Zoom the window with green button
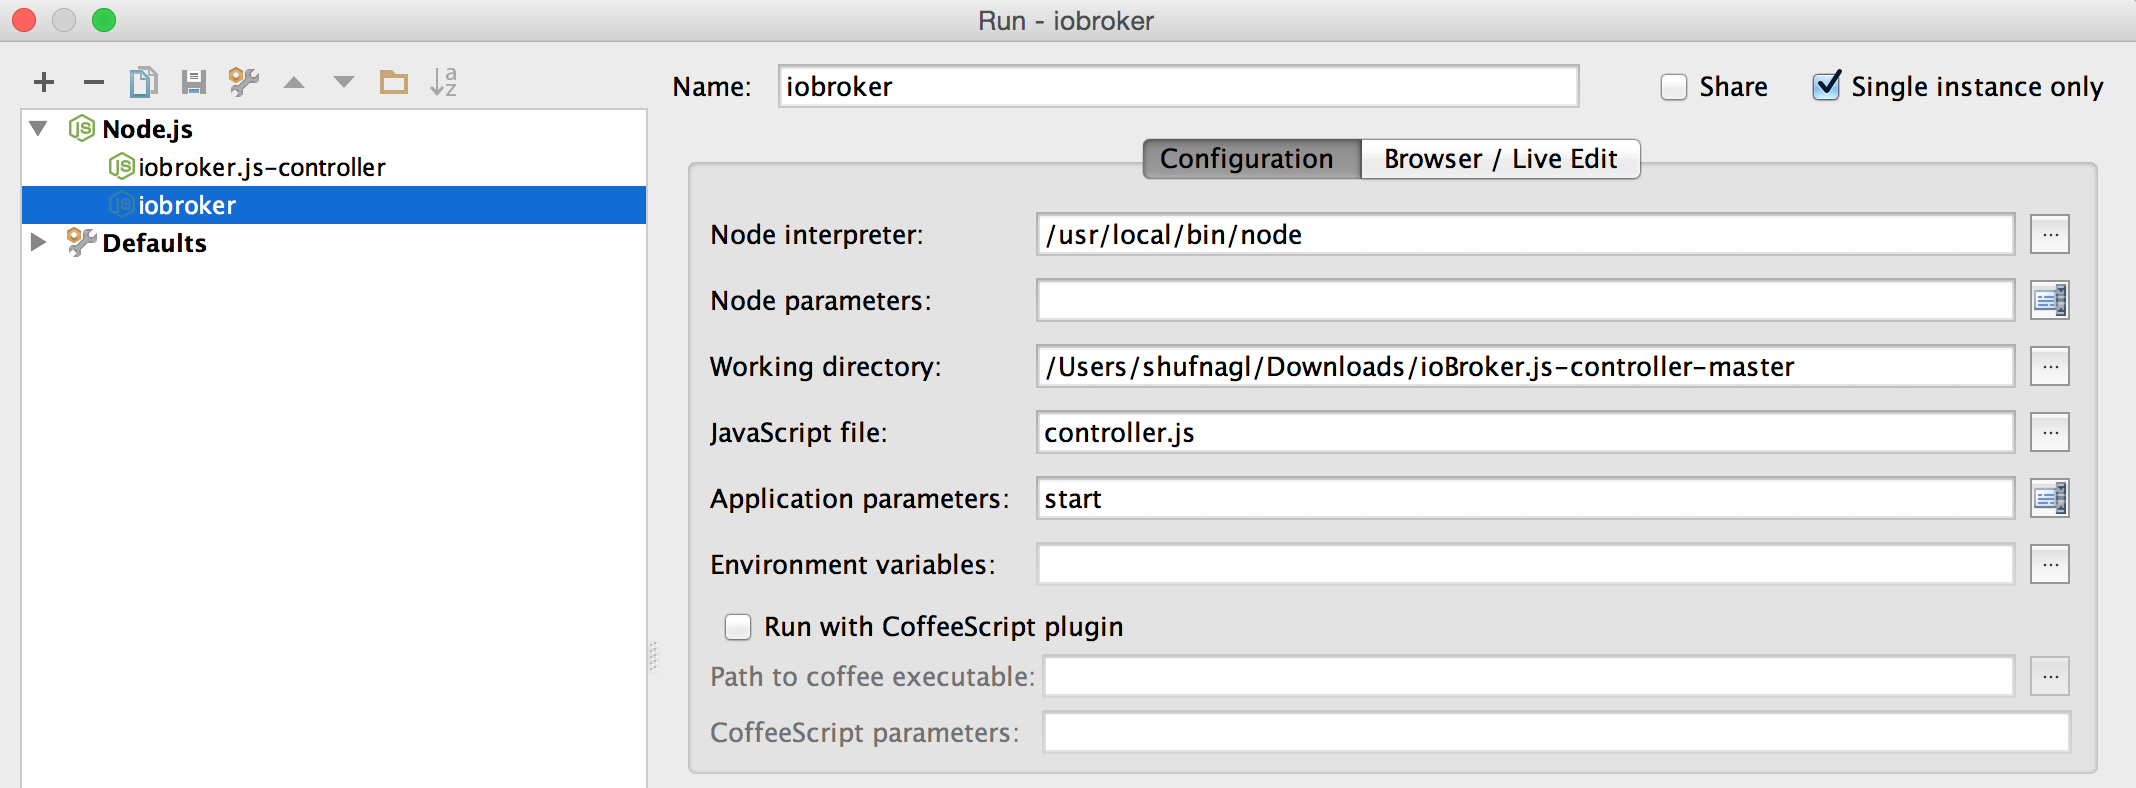Image resolution: width=2136 pixels, height=788 pixels. tap(104, 20)
